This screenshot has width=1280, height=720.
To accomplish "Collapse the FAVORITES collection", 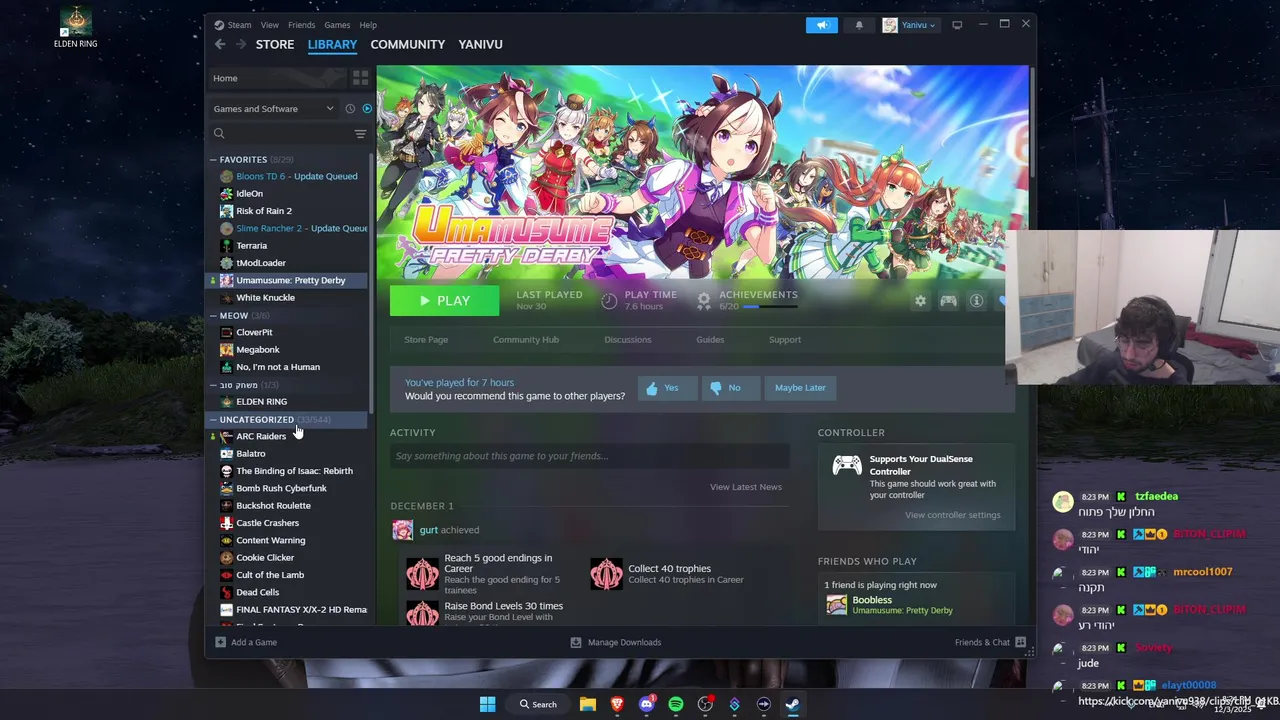I will click(x=213, y=160).
